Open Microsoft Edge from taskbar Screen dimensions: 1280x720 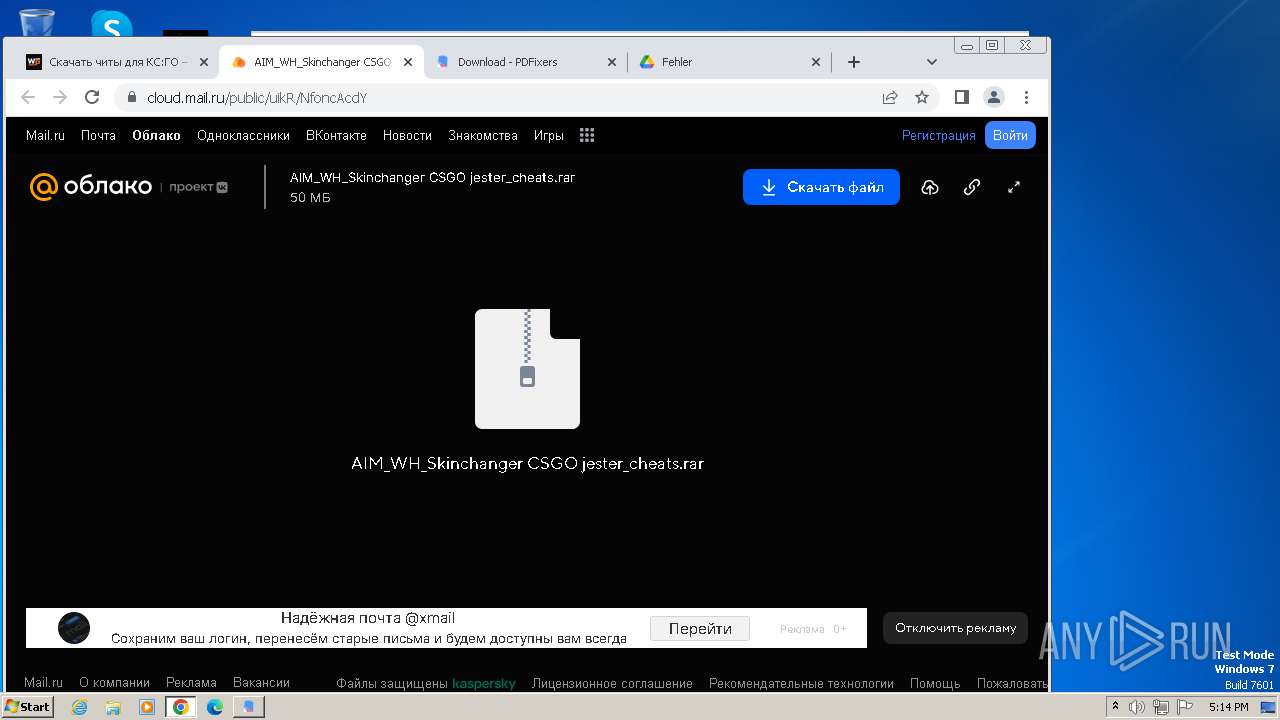215,707
